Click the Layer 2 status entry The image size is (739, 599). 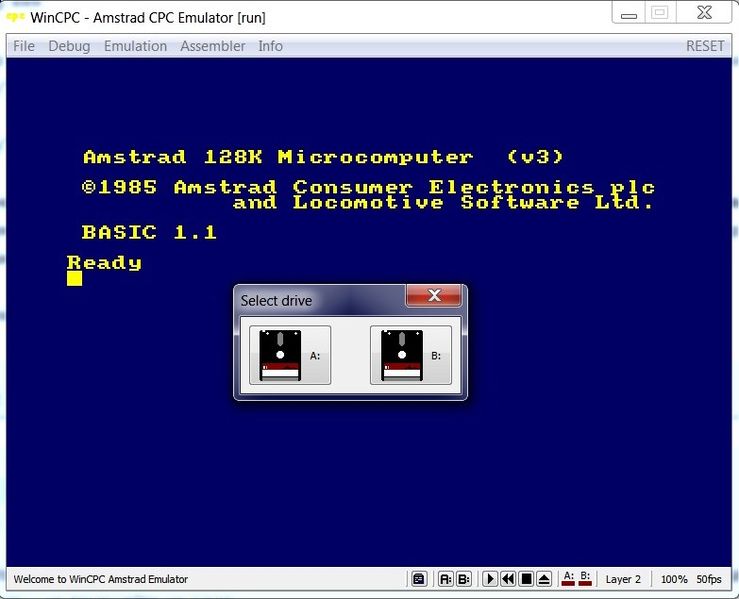623,579
